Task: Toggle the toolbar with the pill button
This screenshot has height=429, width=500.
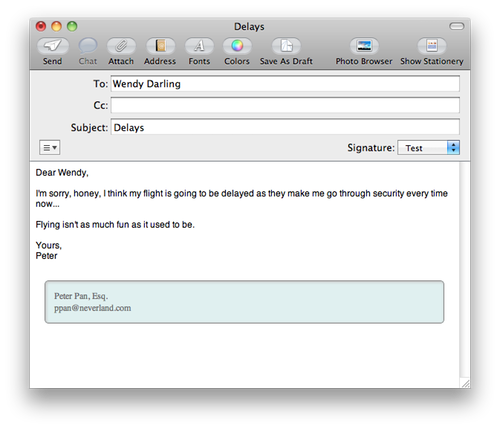Action: pyautogui.click(x=456, y=26)
